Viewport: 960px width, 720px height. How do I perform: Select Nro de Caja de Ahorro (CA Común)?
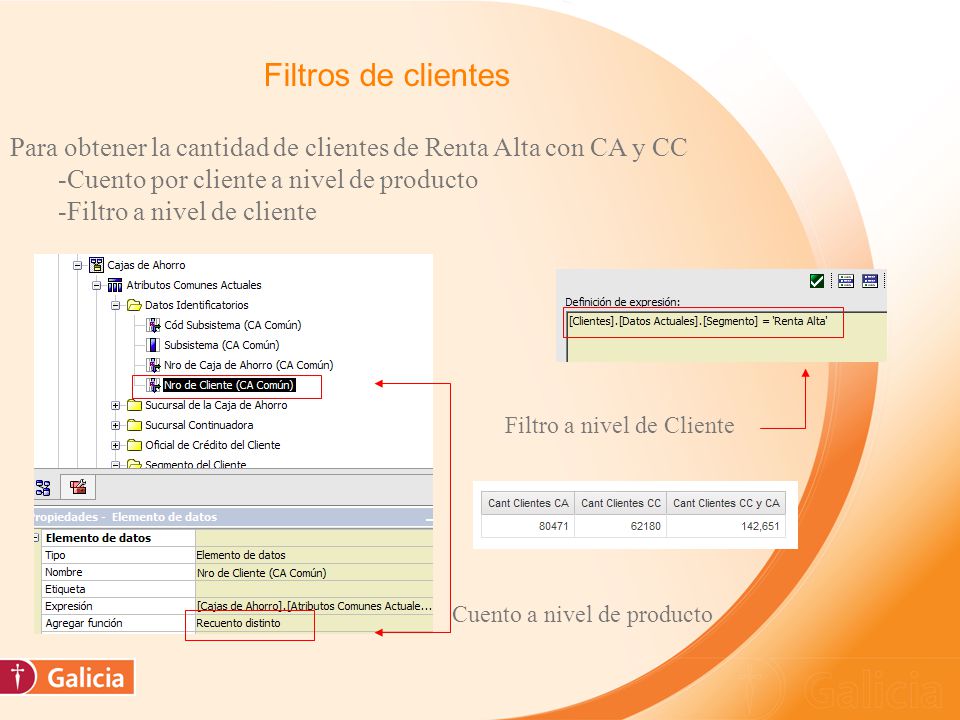249,366
